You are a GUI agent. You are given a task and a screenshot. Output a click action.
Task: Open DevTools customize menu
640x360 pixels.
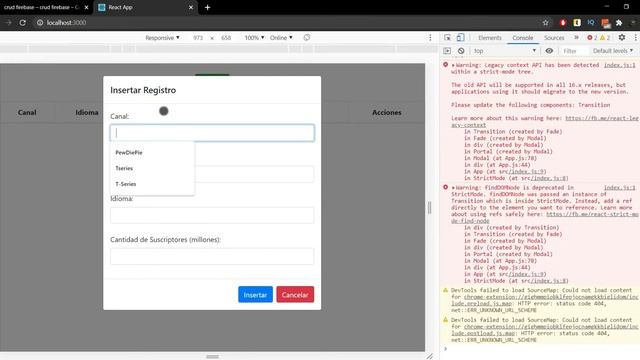pos(636,38)
